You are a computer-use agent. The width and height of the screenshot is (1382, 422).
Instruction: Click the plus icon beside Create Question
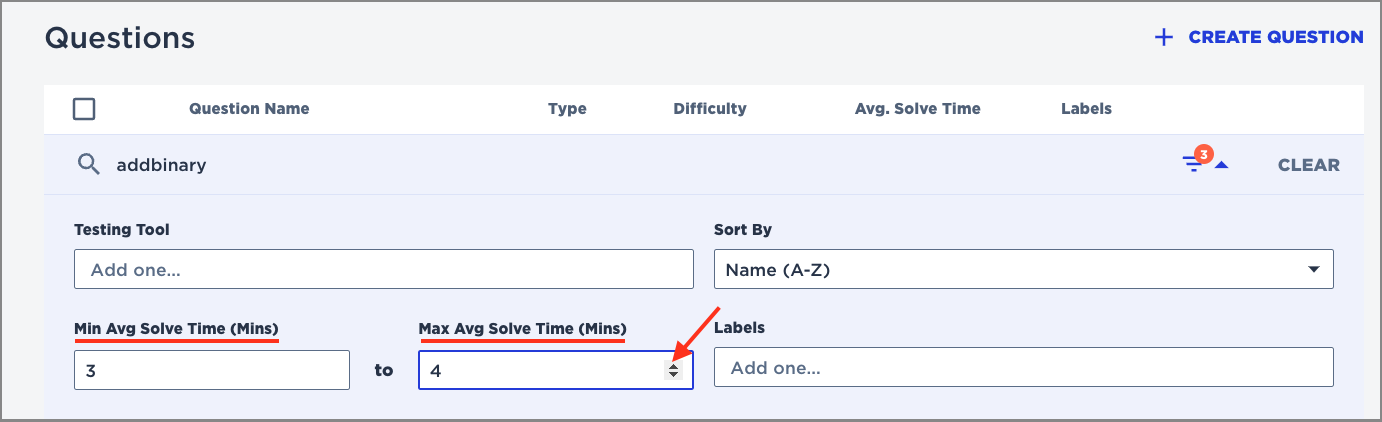1163,38
